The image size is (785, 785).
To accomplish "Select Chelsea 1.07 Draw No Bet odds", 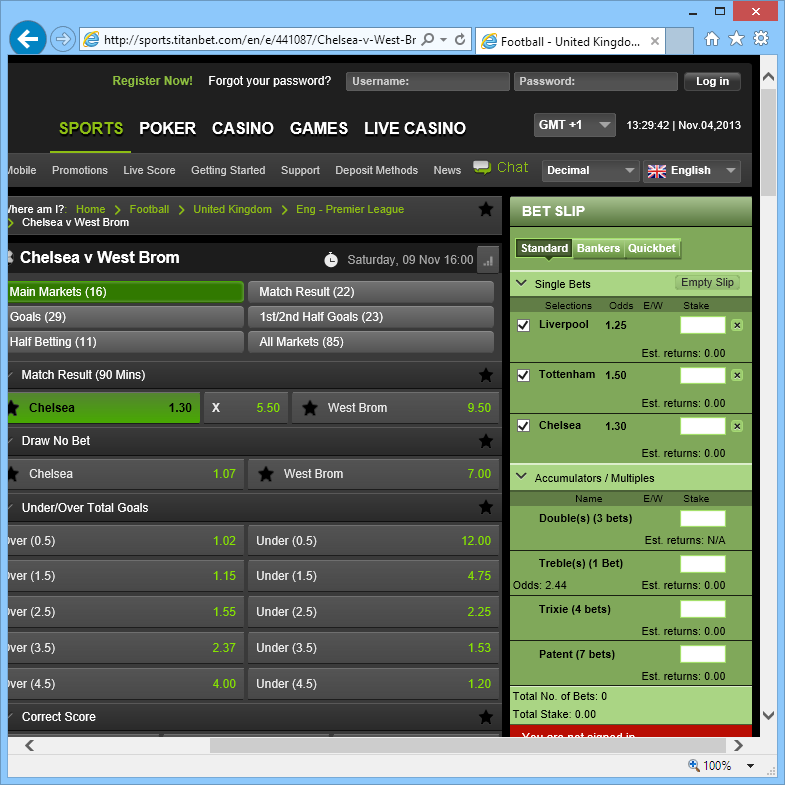I will 126,474.
